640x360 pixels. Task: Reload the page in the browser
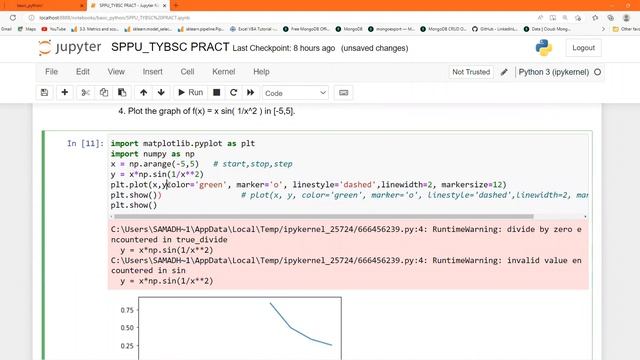tap(13, 18)
